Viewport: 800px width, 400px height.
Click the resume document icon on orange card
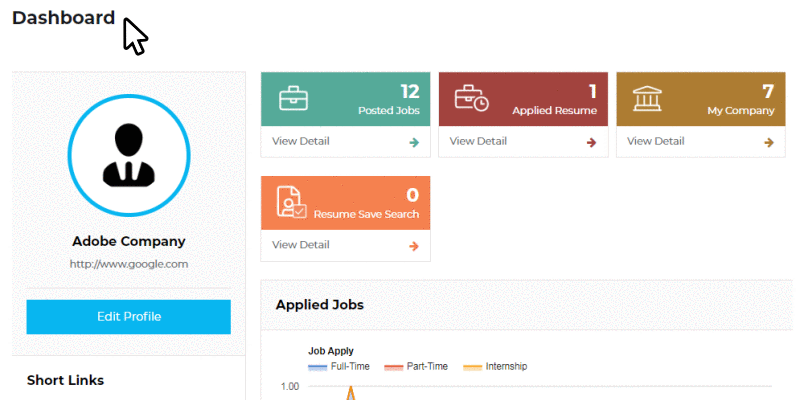[291, 203]
